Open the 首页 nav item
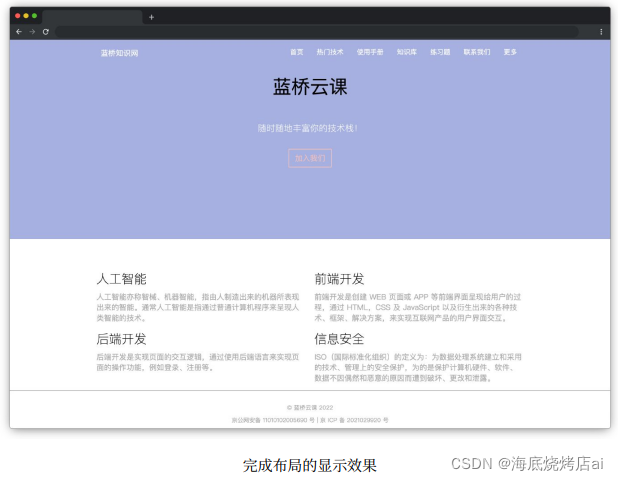The height and width of the screenshot is (481, 618). [x=297, y=52]
